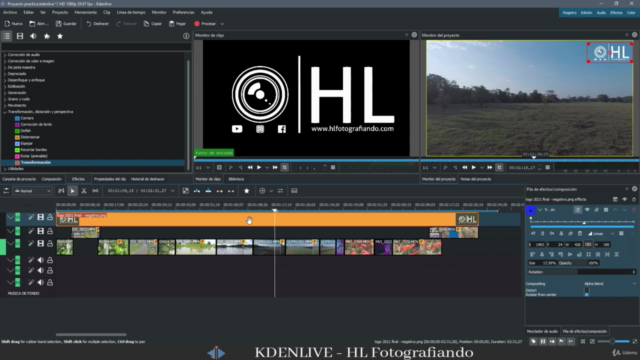The height and width of the screenshot is (360, 640).
Task: Show audio effects filter icon
Action: coord(33,36)
